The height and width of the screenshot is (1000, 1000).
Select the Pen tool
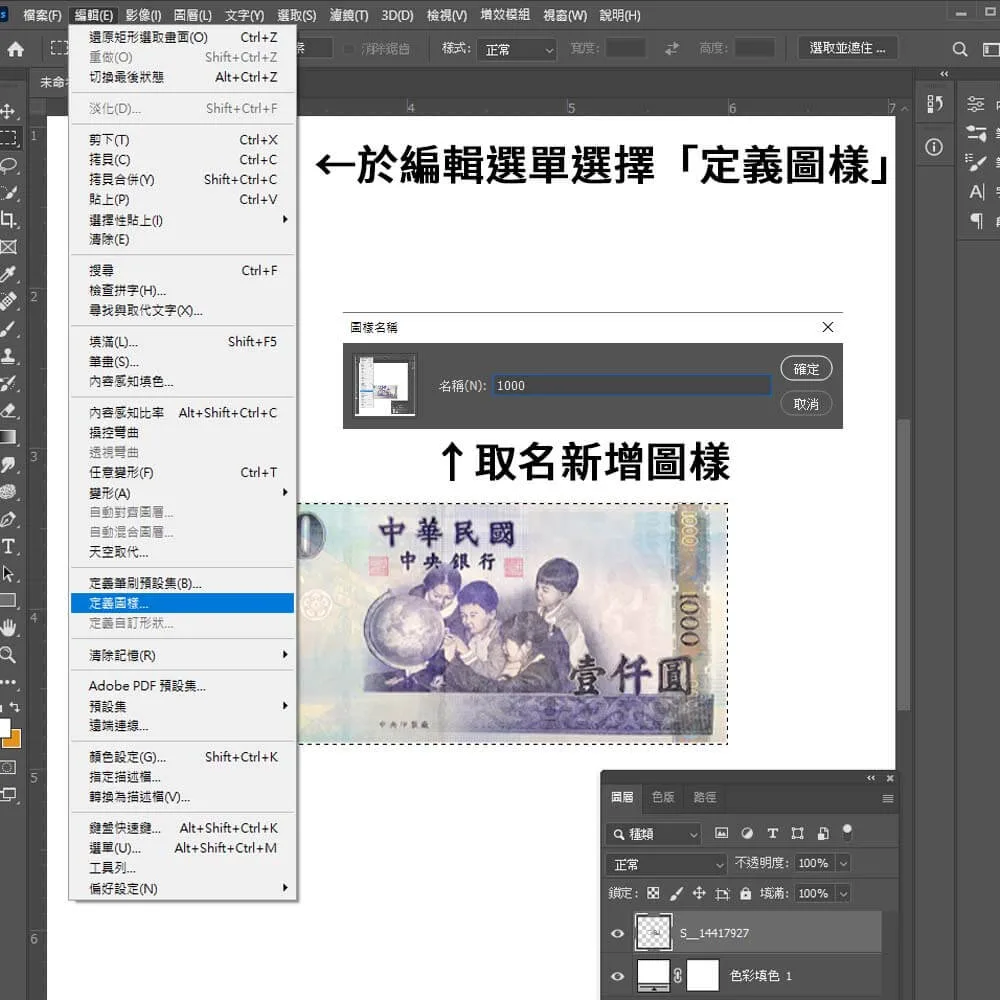pyautogui.click(x=8, y=518)
